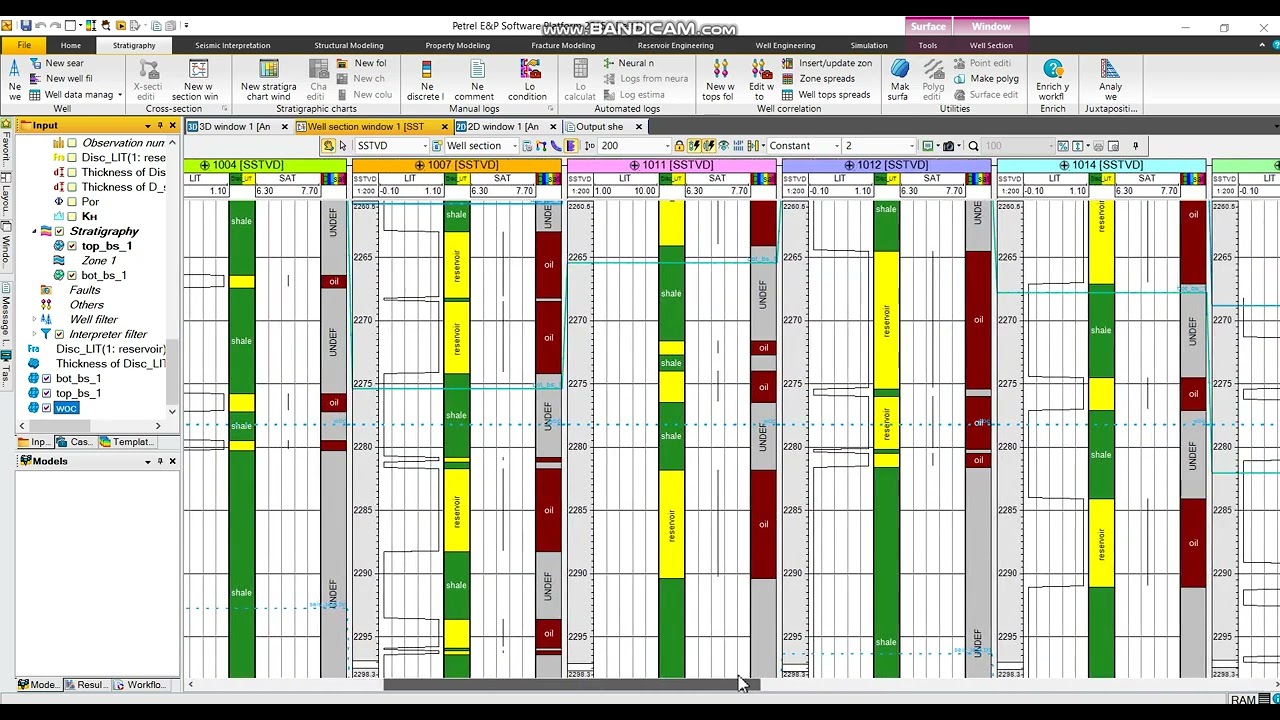The image size is (1280, 720).
Task: Uncheck bot_bs_1 under Stratigraphy
Action: 72,276
